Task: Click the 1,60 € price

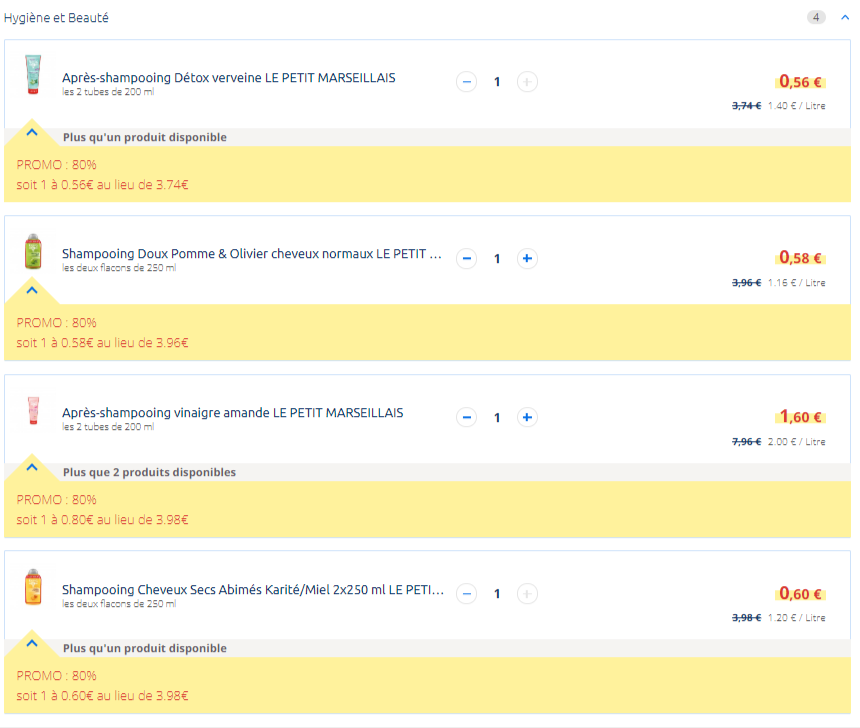Action: (800, 417)
